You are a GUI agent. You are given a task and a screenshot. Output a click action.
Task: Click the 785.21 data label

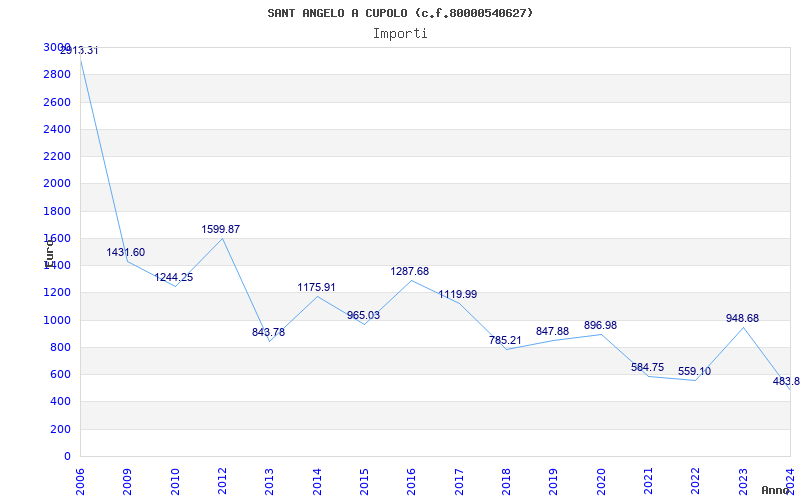tap(505, 340)
